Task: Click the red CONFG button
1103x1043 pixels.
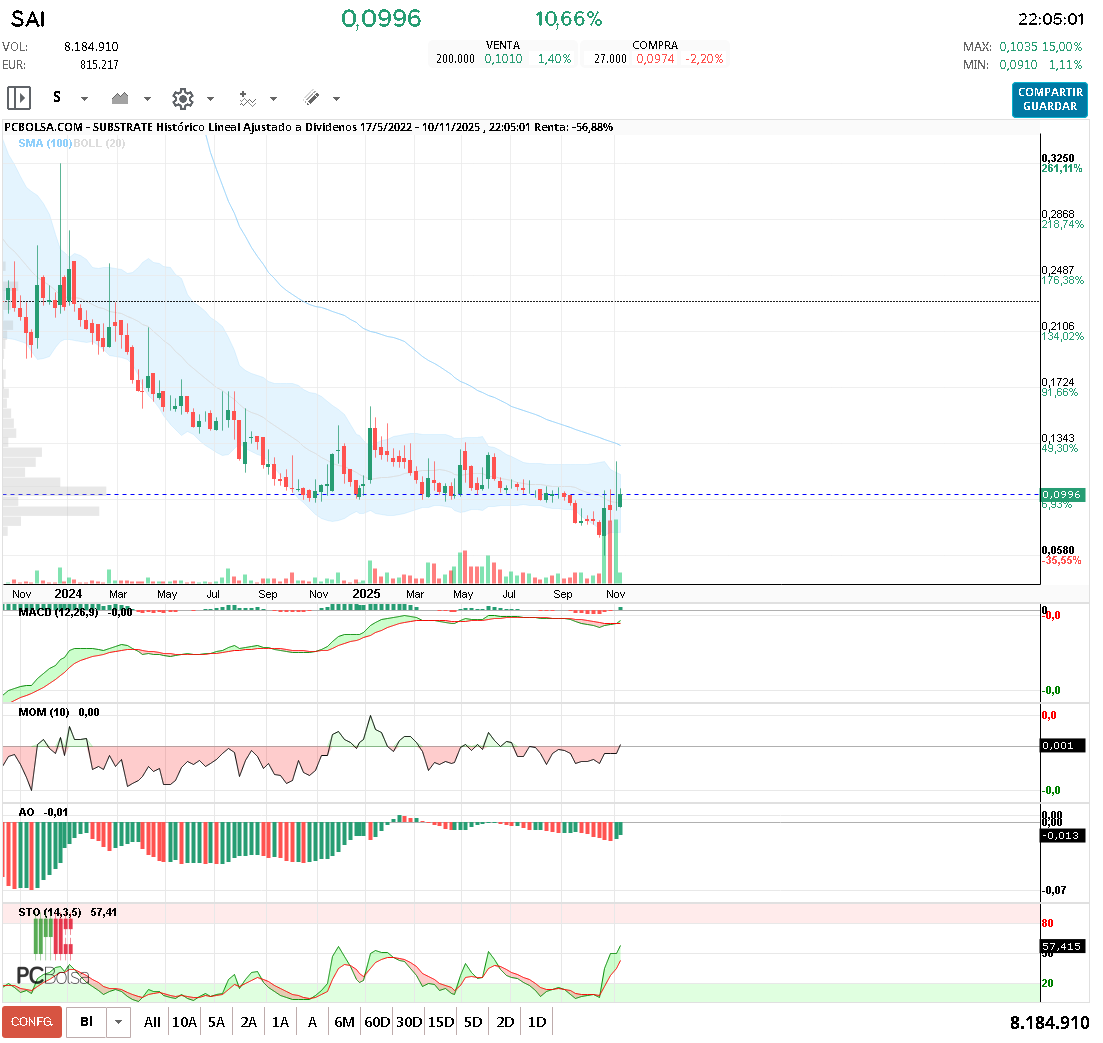Action: tap(32, 1022)
